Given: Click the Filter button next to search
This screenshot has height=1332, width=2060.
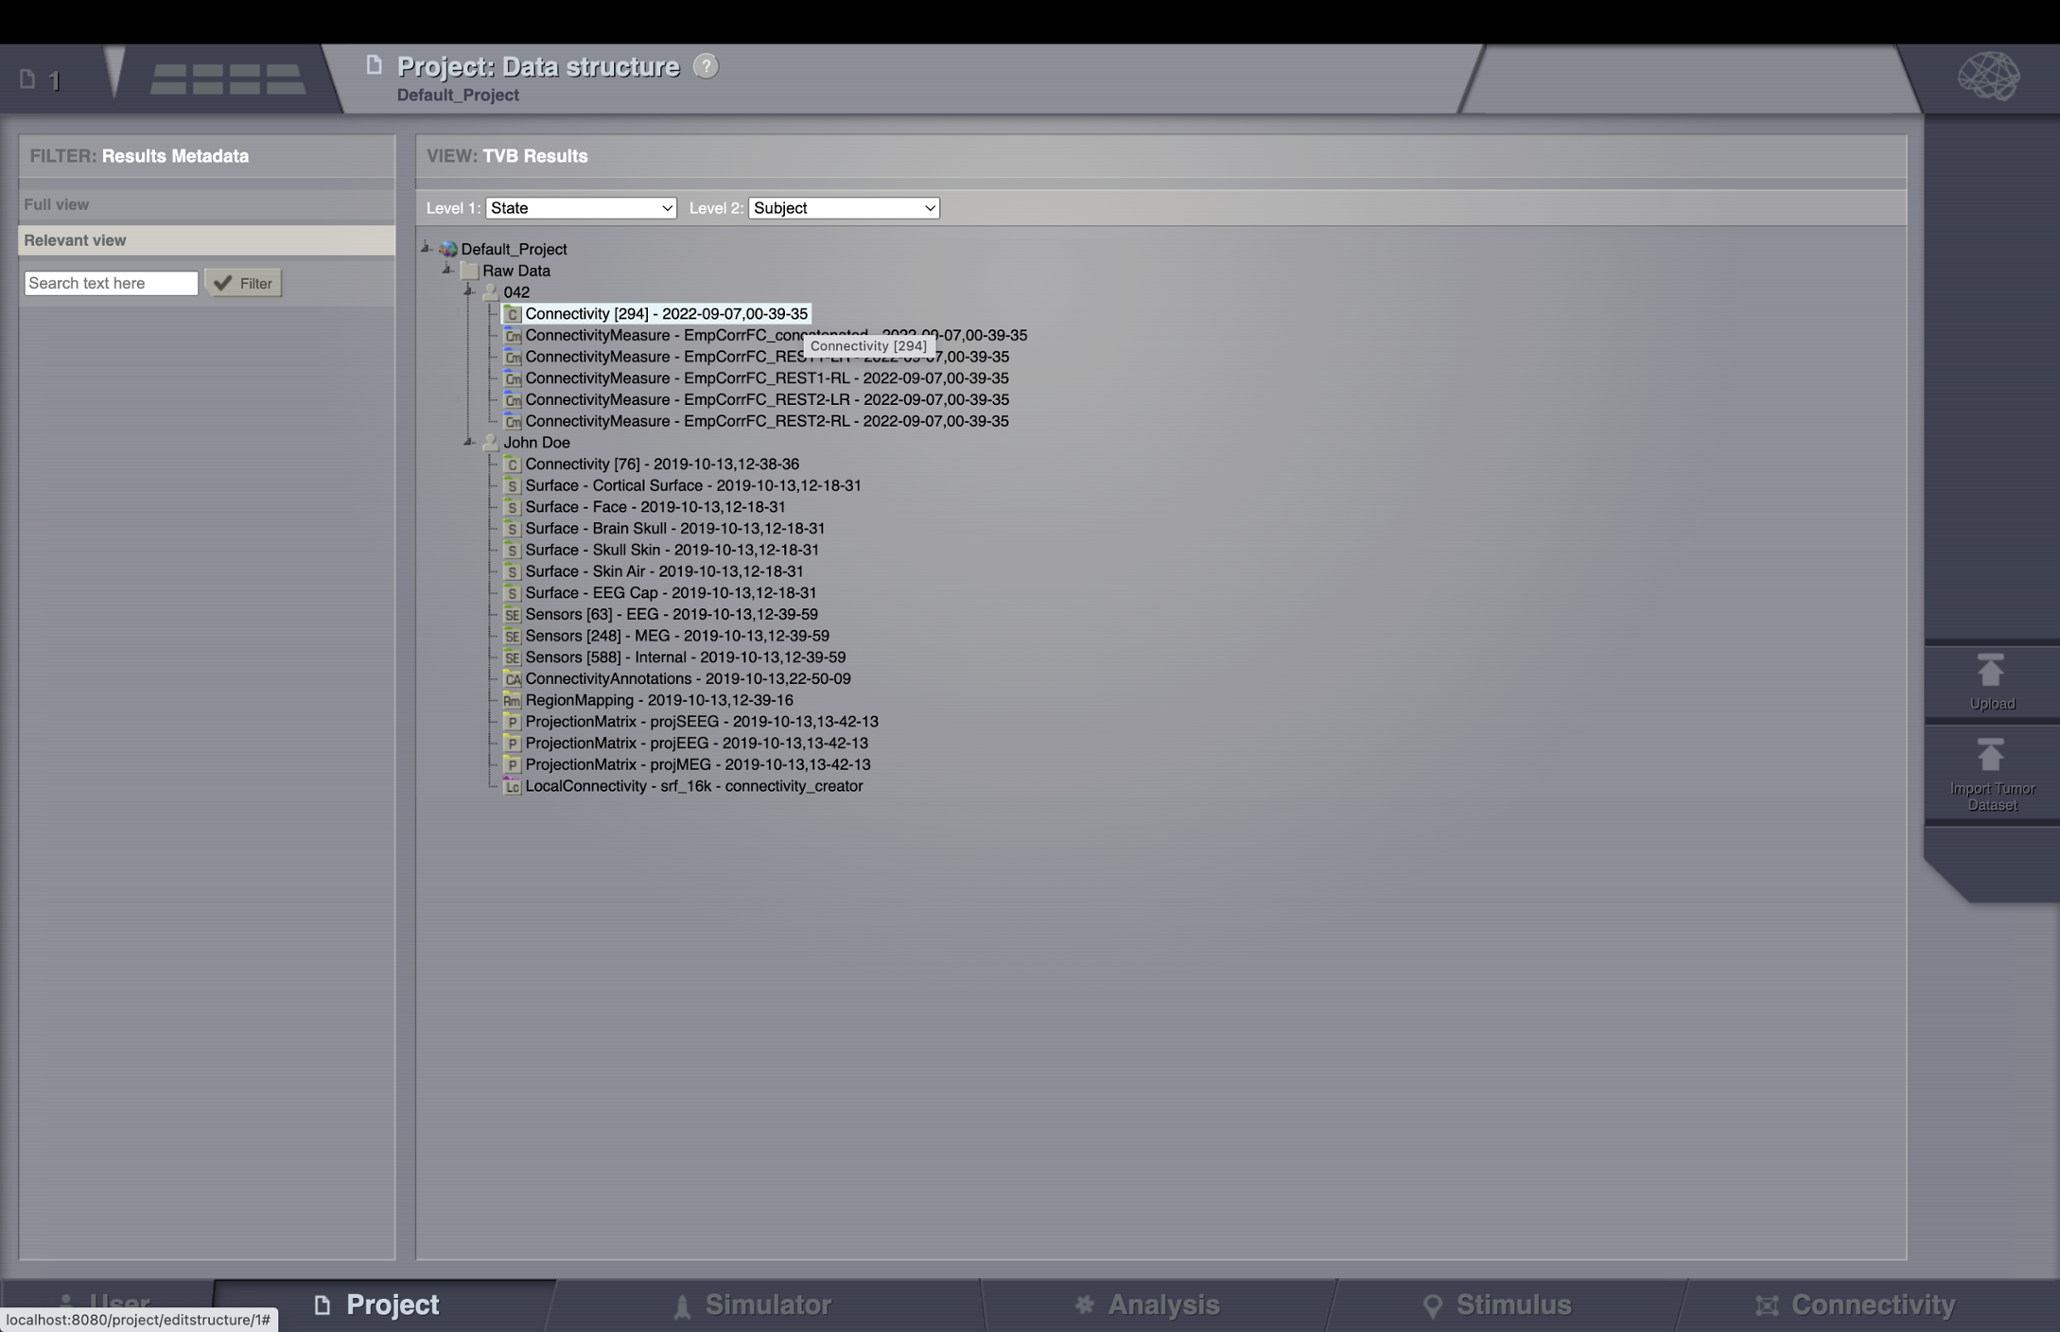Looking at the screenshot, I should point(243,282).
